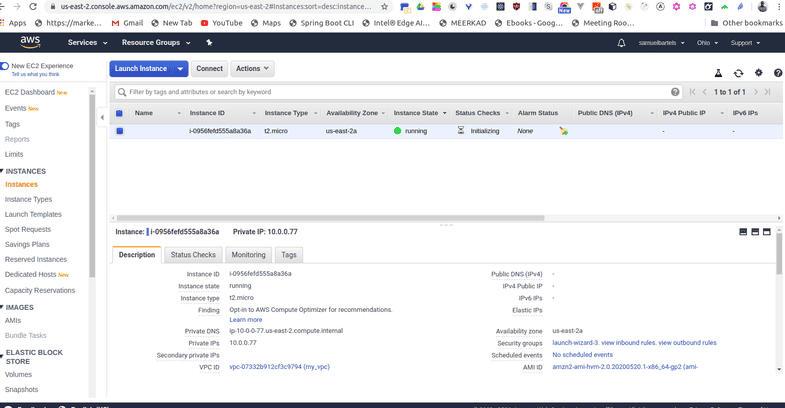Click No scheduled events link
This screenshot has width=785, height=408.
coord(582,355)
